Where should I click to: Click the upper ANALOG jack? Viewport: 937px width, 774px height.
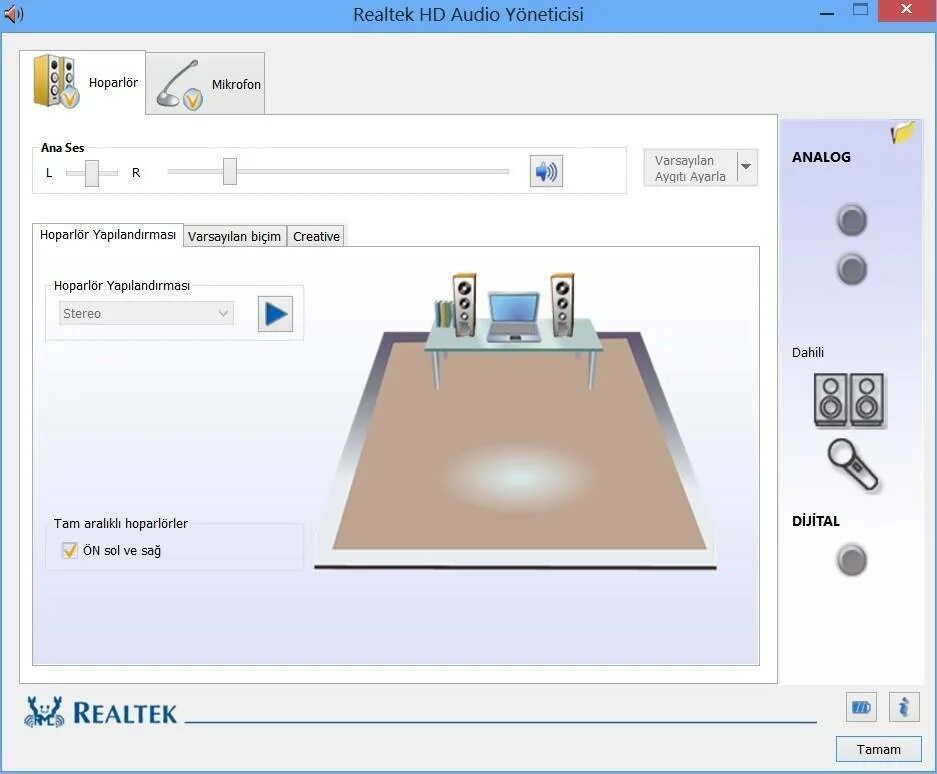pyautogui.click(x=852, y=220)
